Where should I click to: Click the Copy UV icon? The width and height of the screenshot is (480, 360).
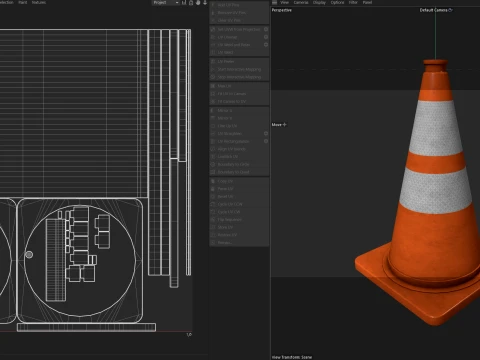click(x=213, y=181)
